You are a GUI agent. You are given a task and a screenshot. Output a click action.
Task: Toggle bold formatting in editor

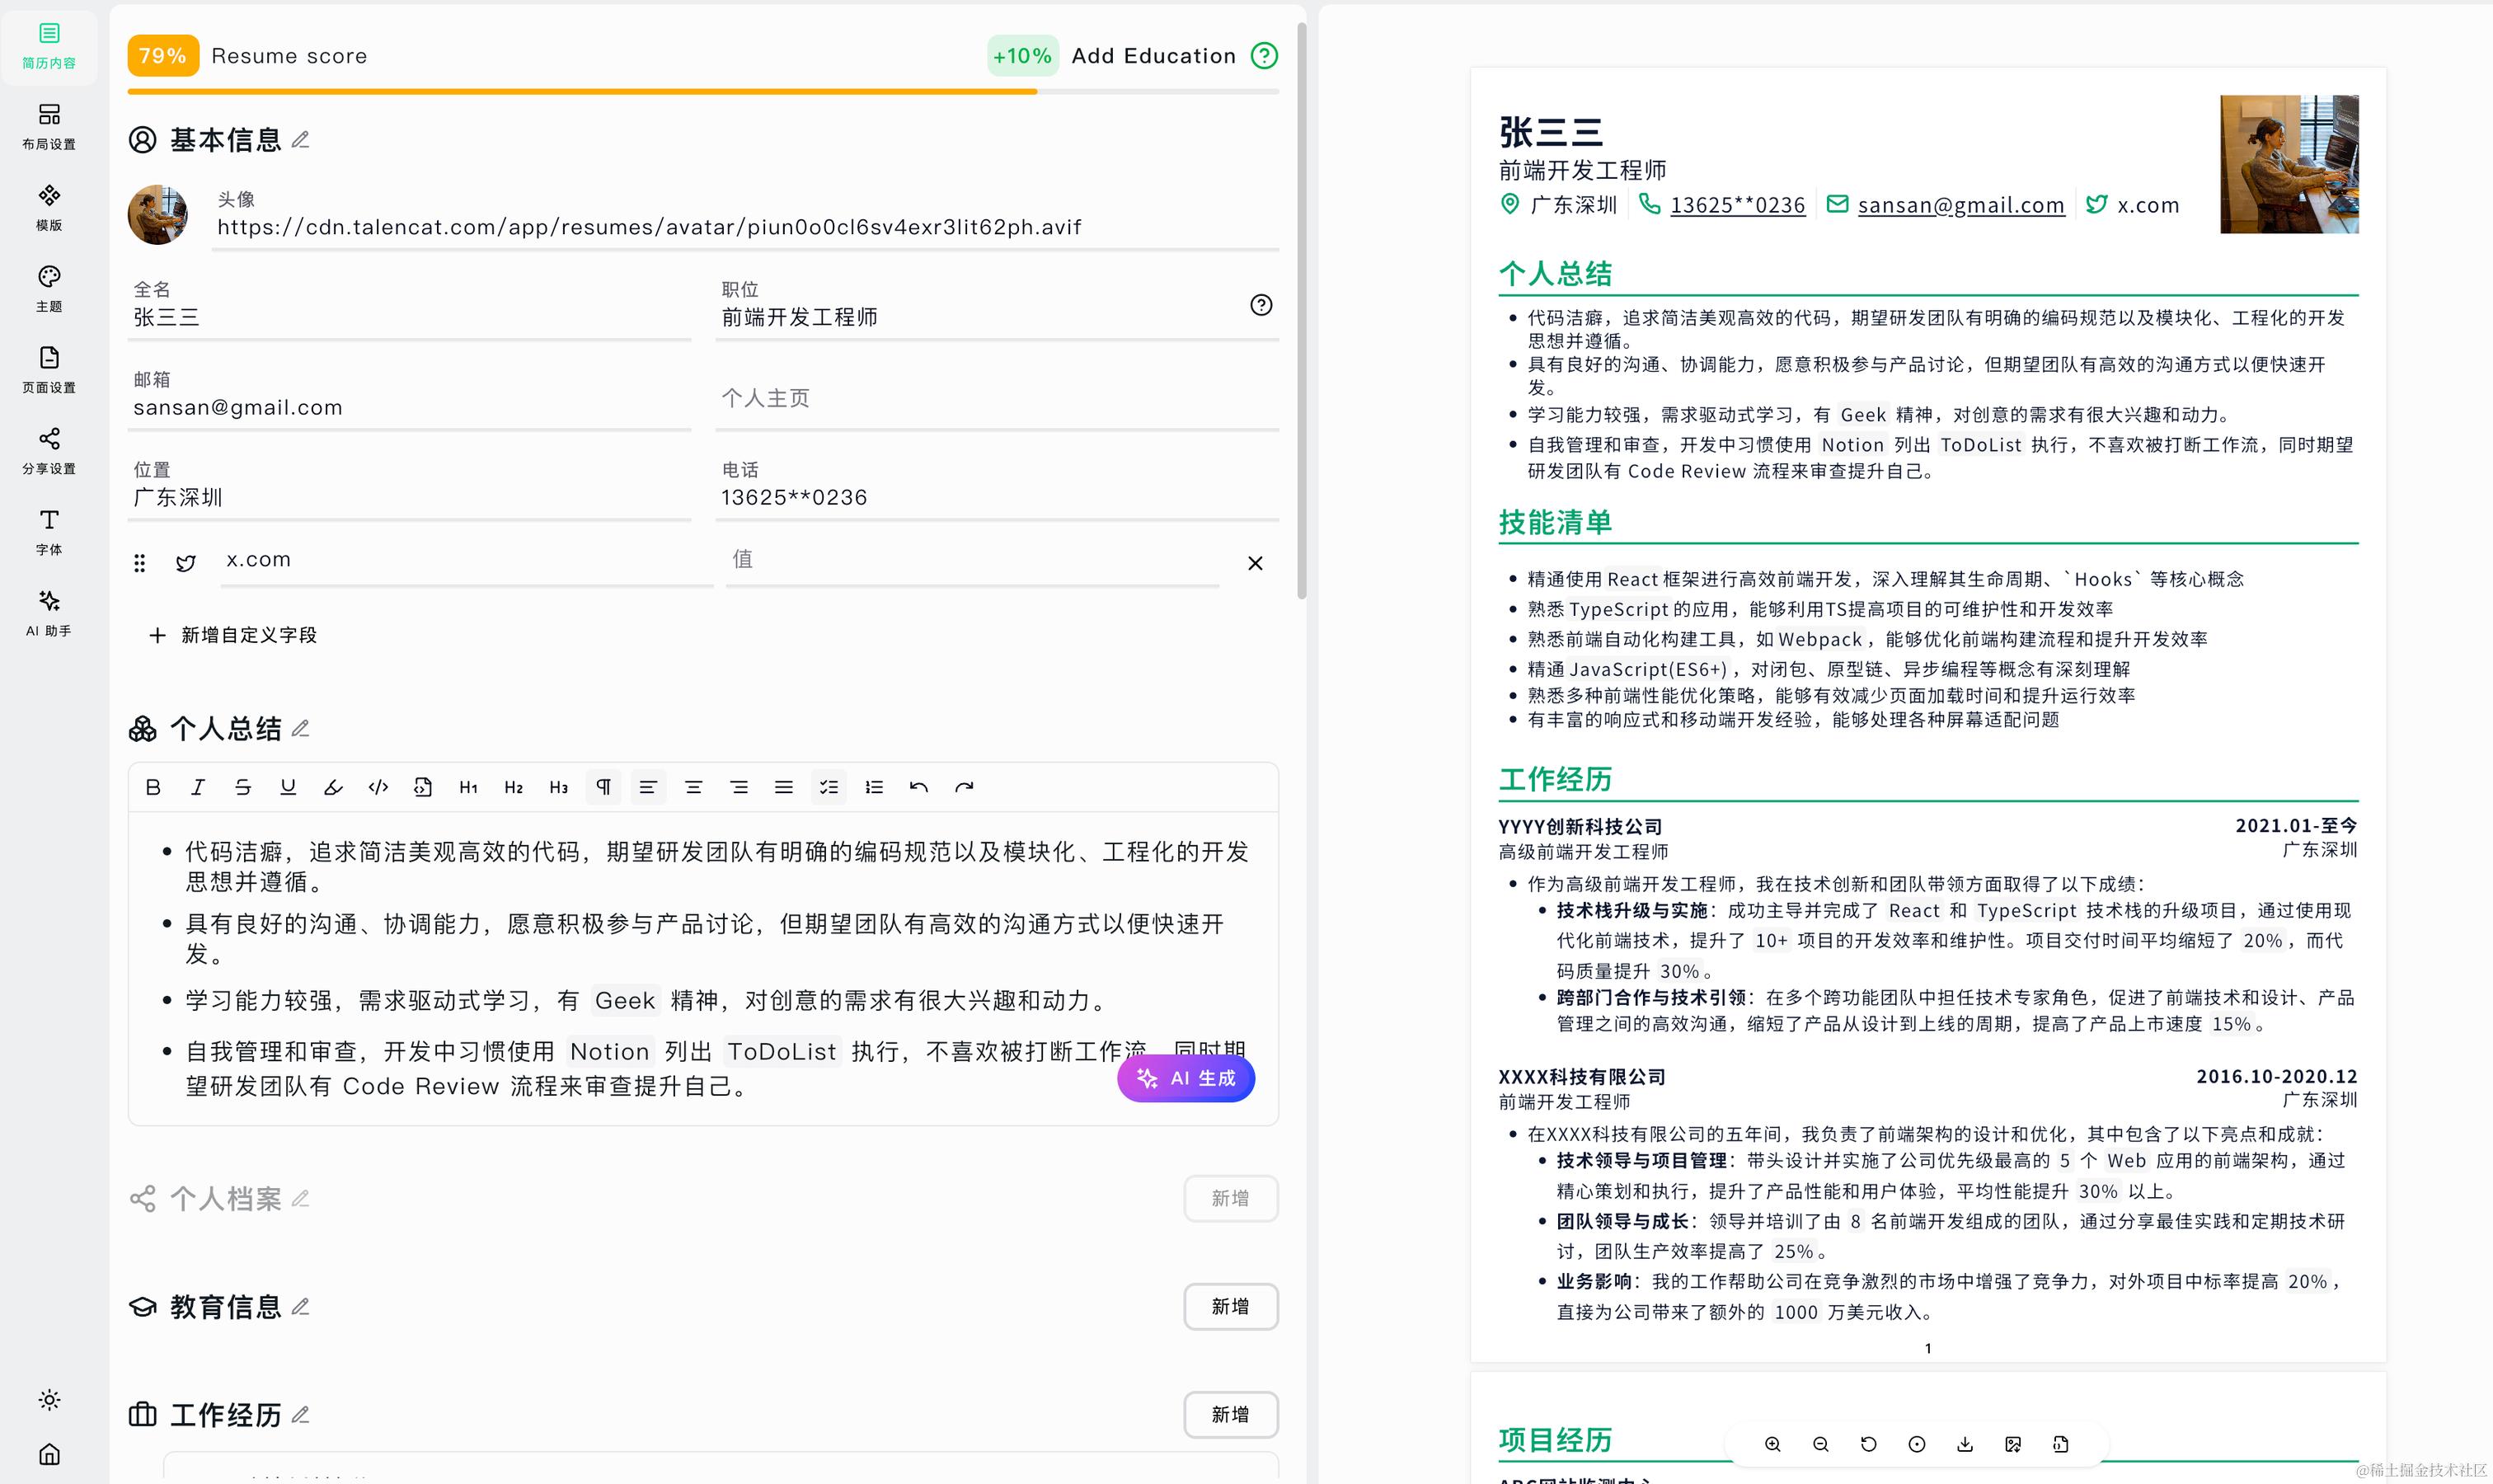click(x=153, y=787)
